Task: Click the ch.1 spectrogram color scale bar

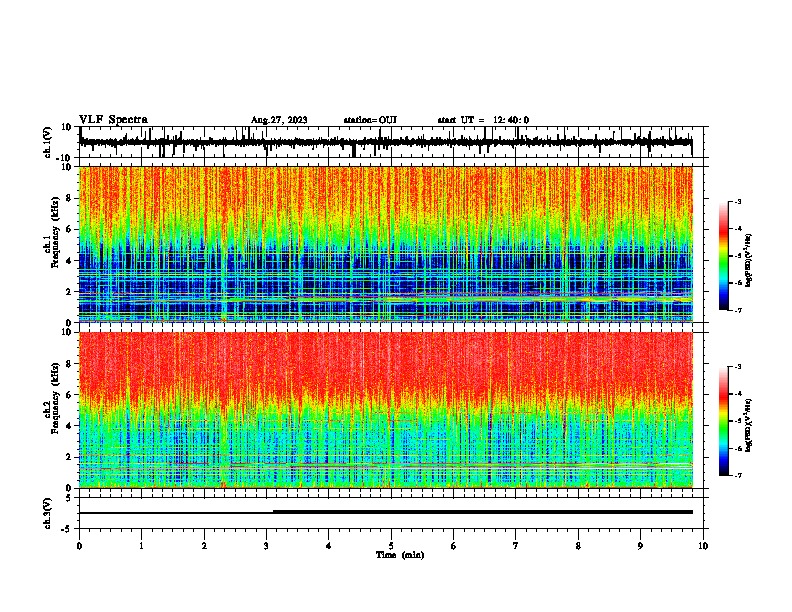Action: tap(724, 256)
